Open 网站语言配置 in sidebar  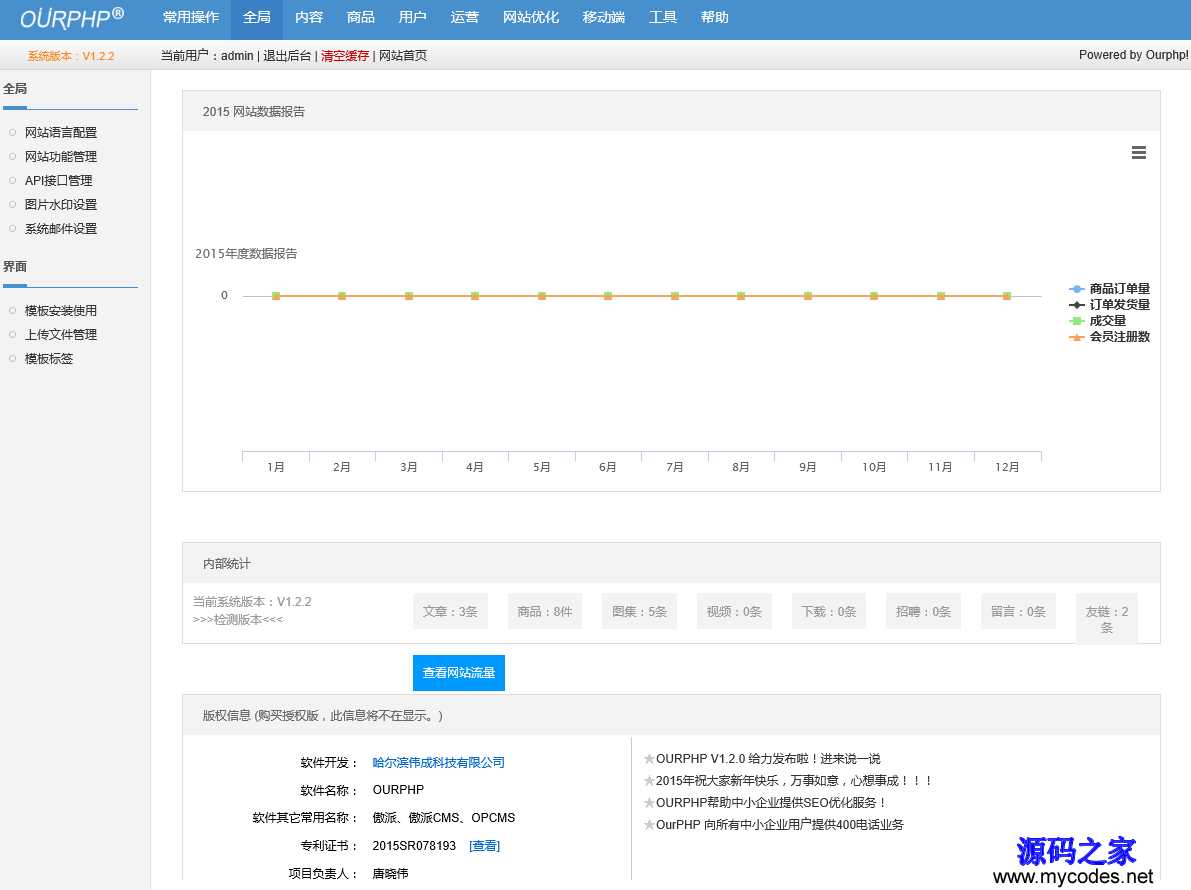[x=61, y=133]
